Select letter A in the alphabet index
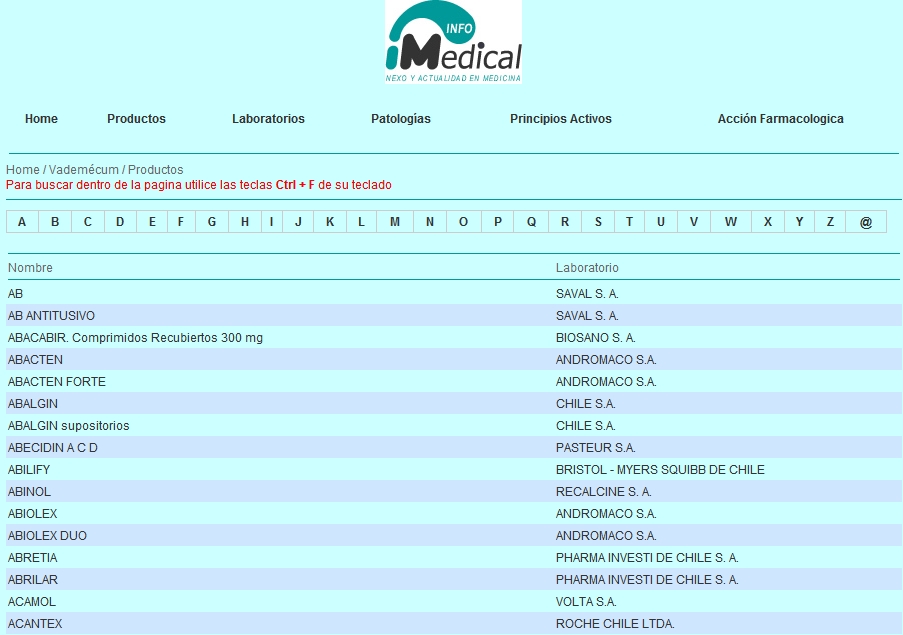903x635 pixels. tap(20, 221)
